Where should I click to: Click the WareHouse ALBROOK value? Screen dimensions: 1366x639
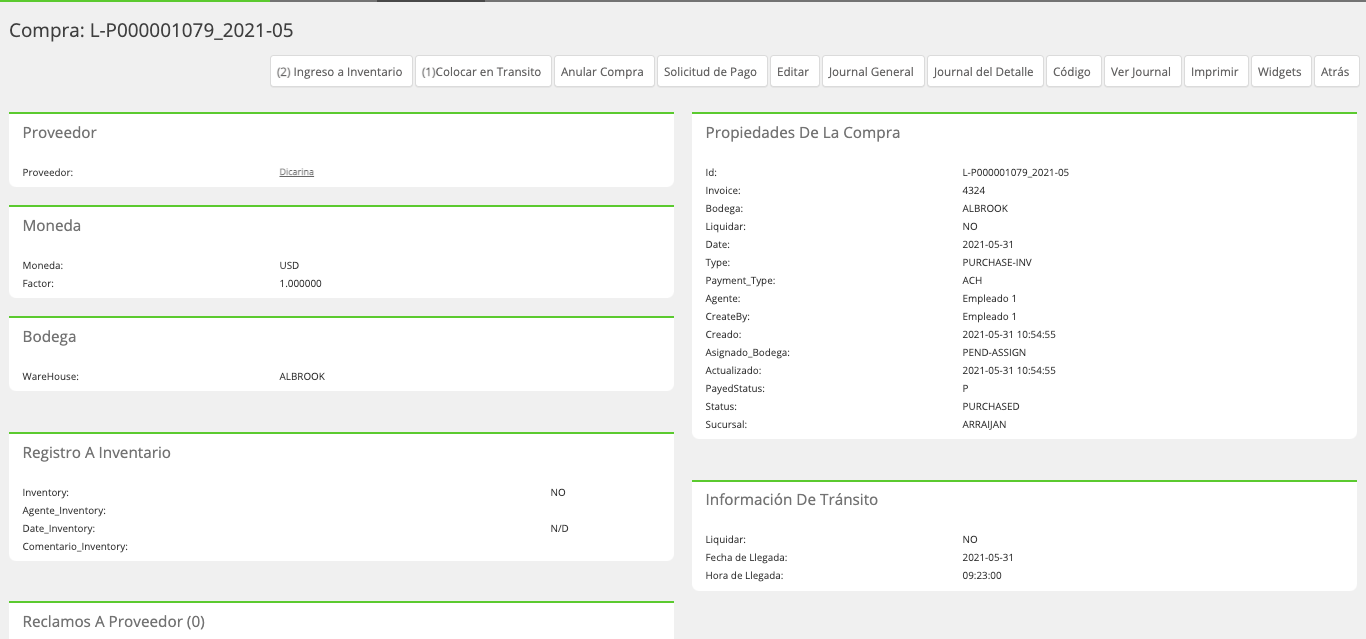click(302, 376)
